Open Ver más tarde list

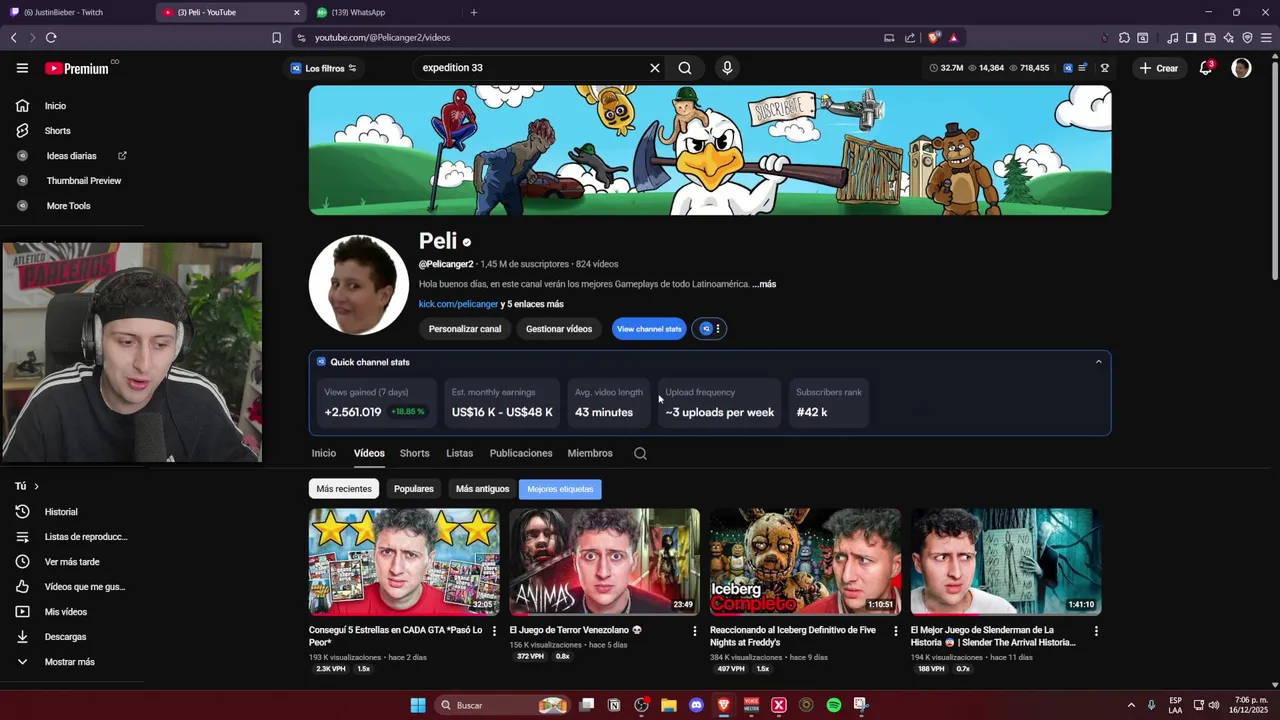tap(72, 562)
